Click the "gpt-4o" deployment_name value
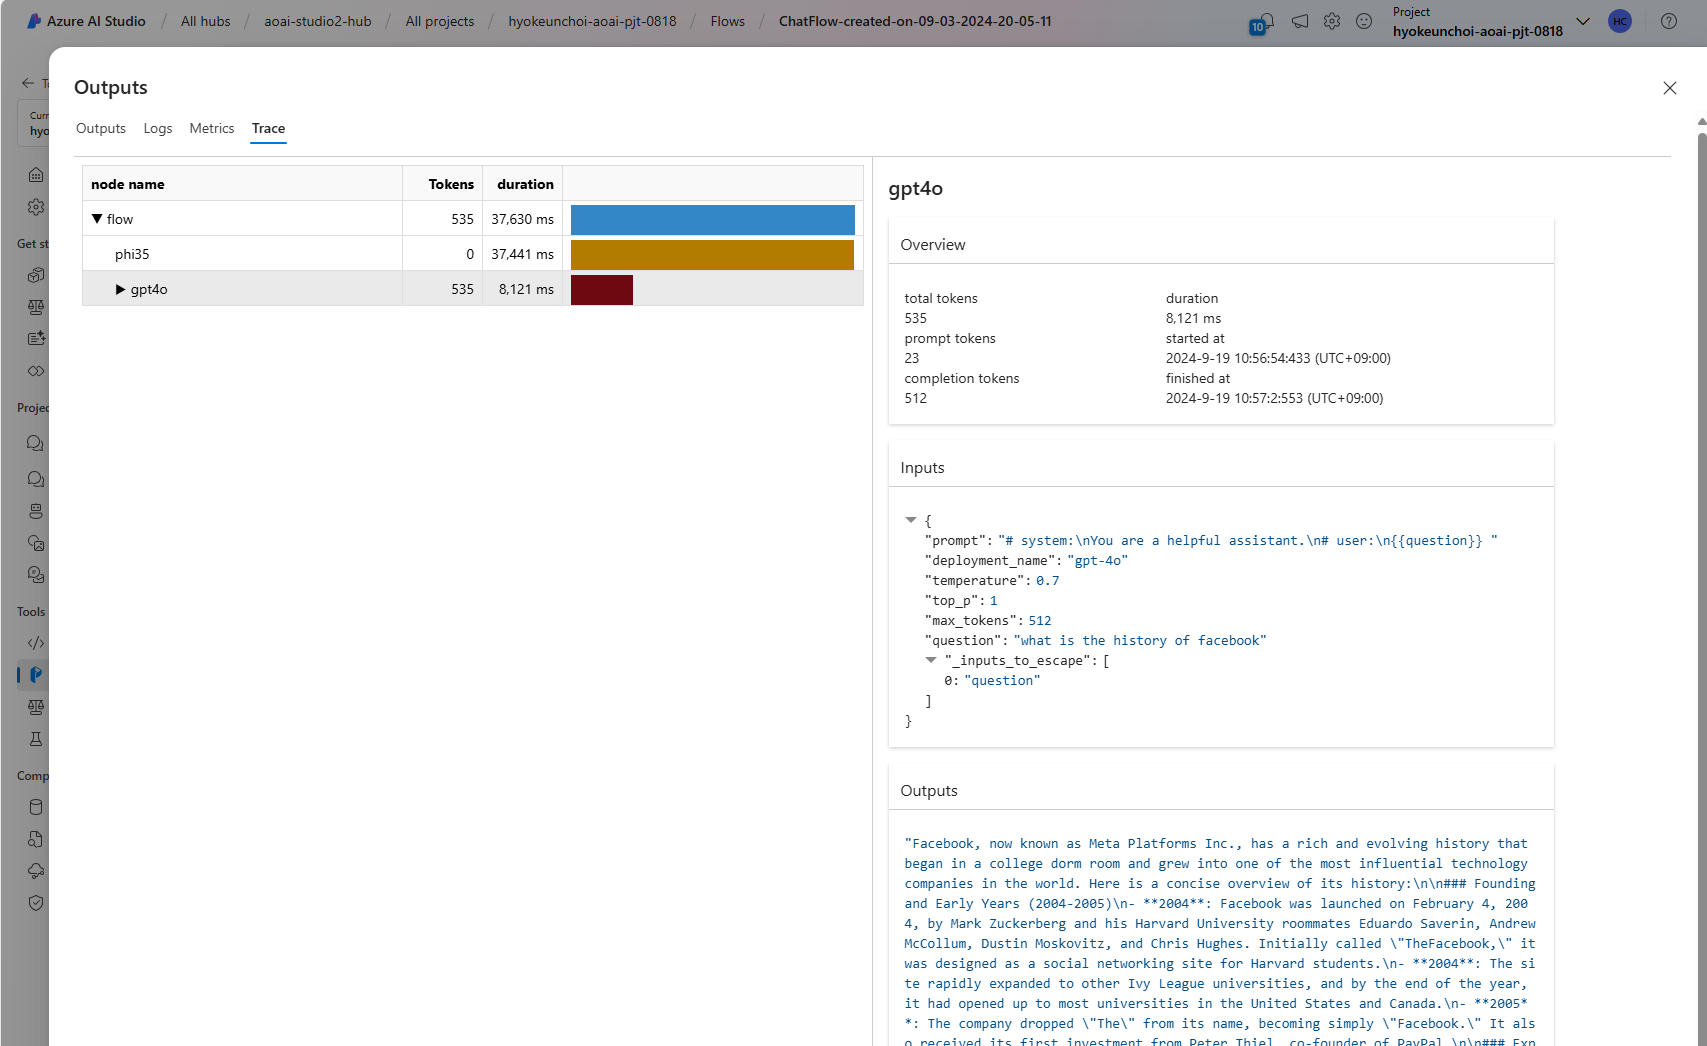 pos(1097,560)
